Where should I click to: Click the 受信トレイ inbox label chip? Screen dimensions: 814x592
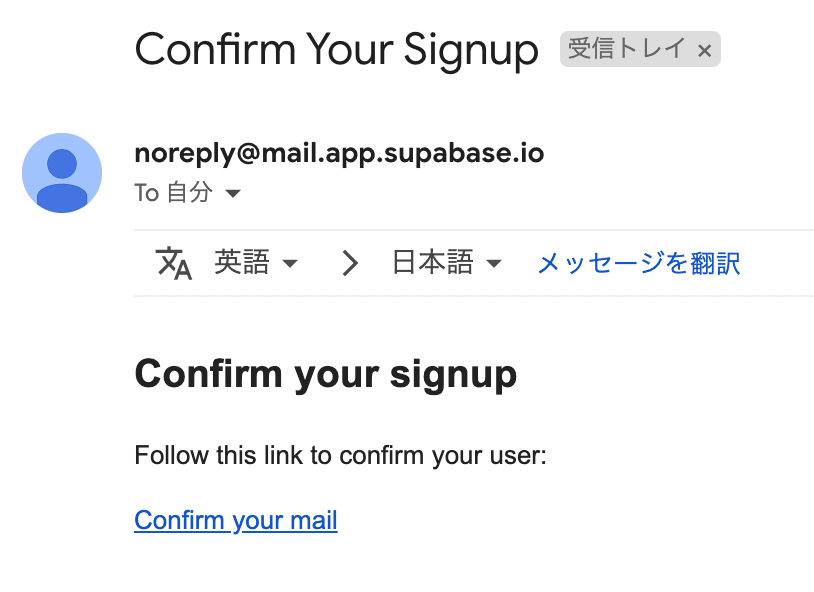(x=640, y=49)
